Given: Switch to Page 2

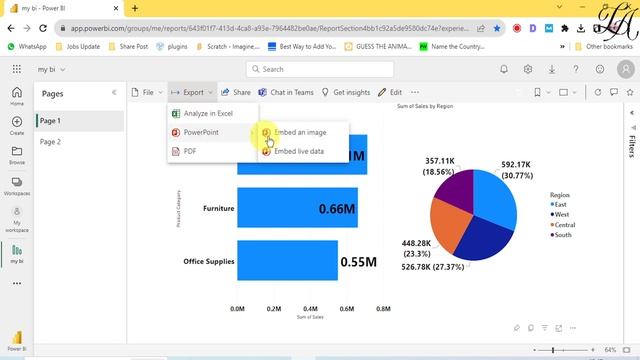Looking at the screenshot, I should [x=50, y=142].
